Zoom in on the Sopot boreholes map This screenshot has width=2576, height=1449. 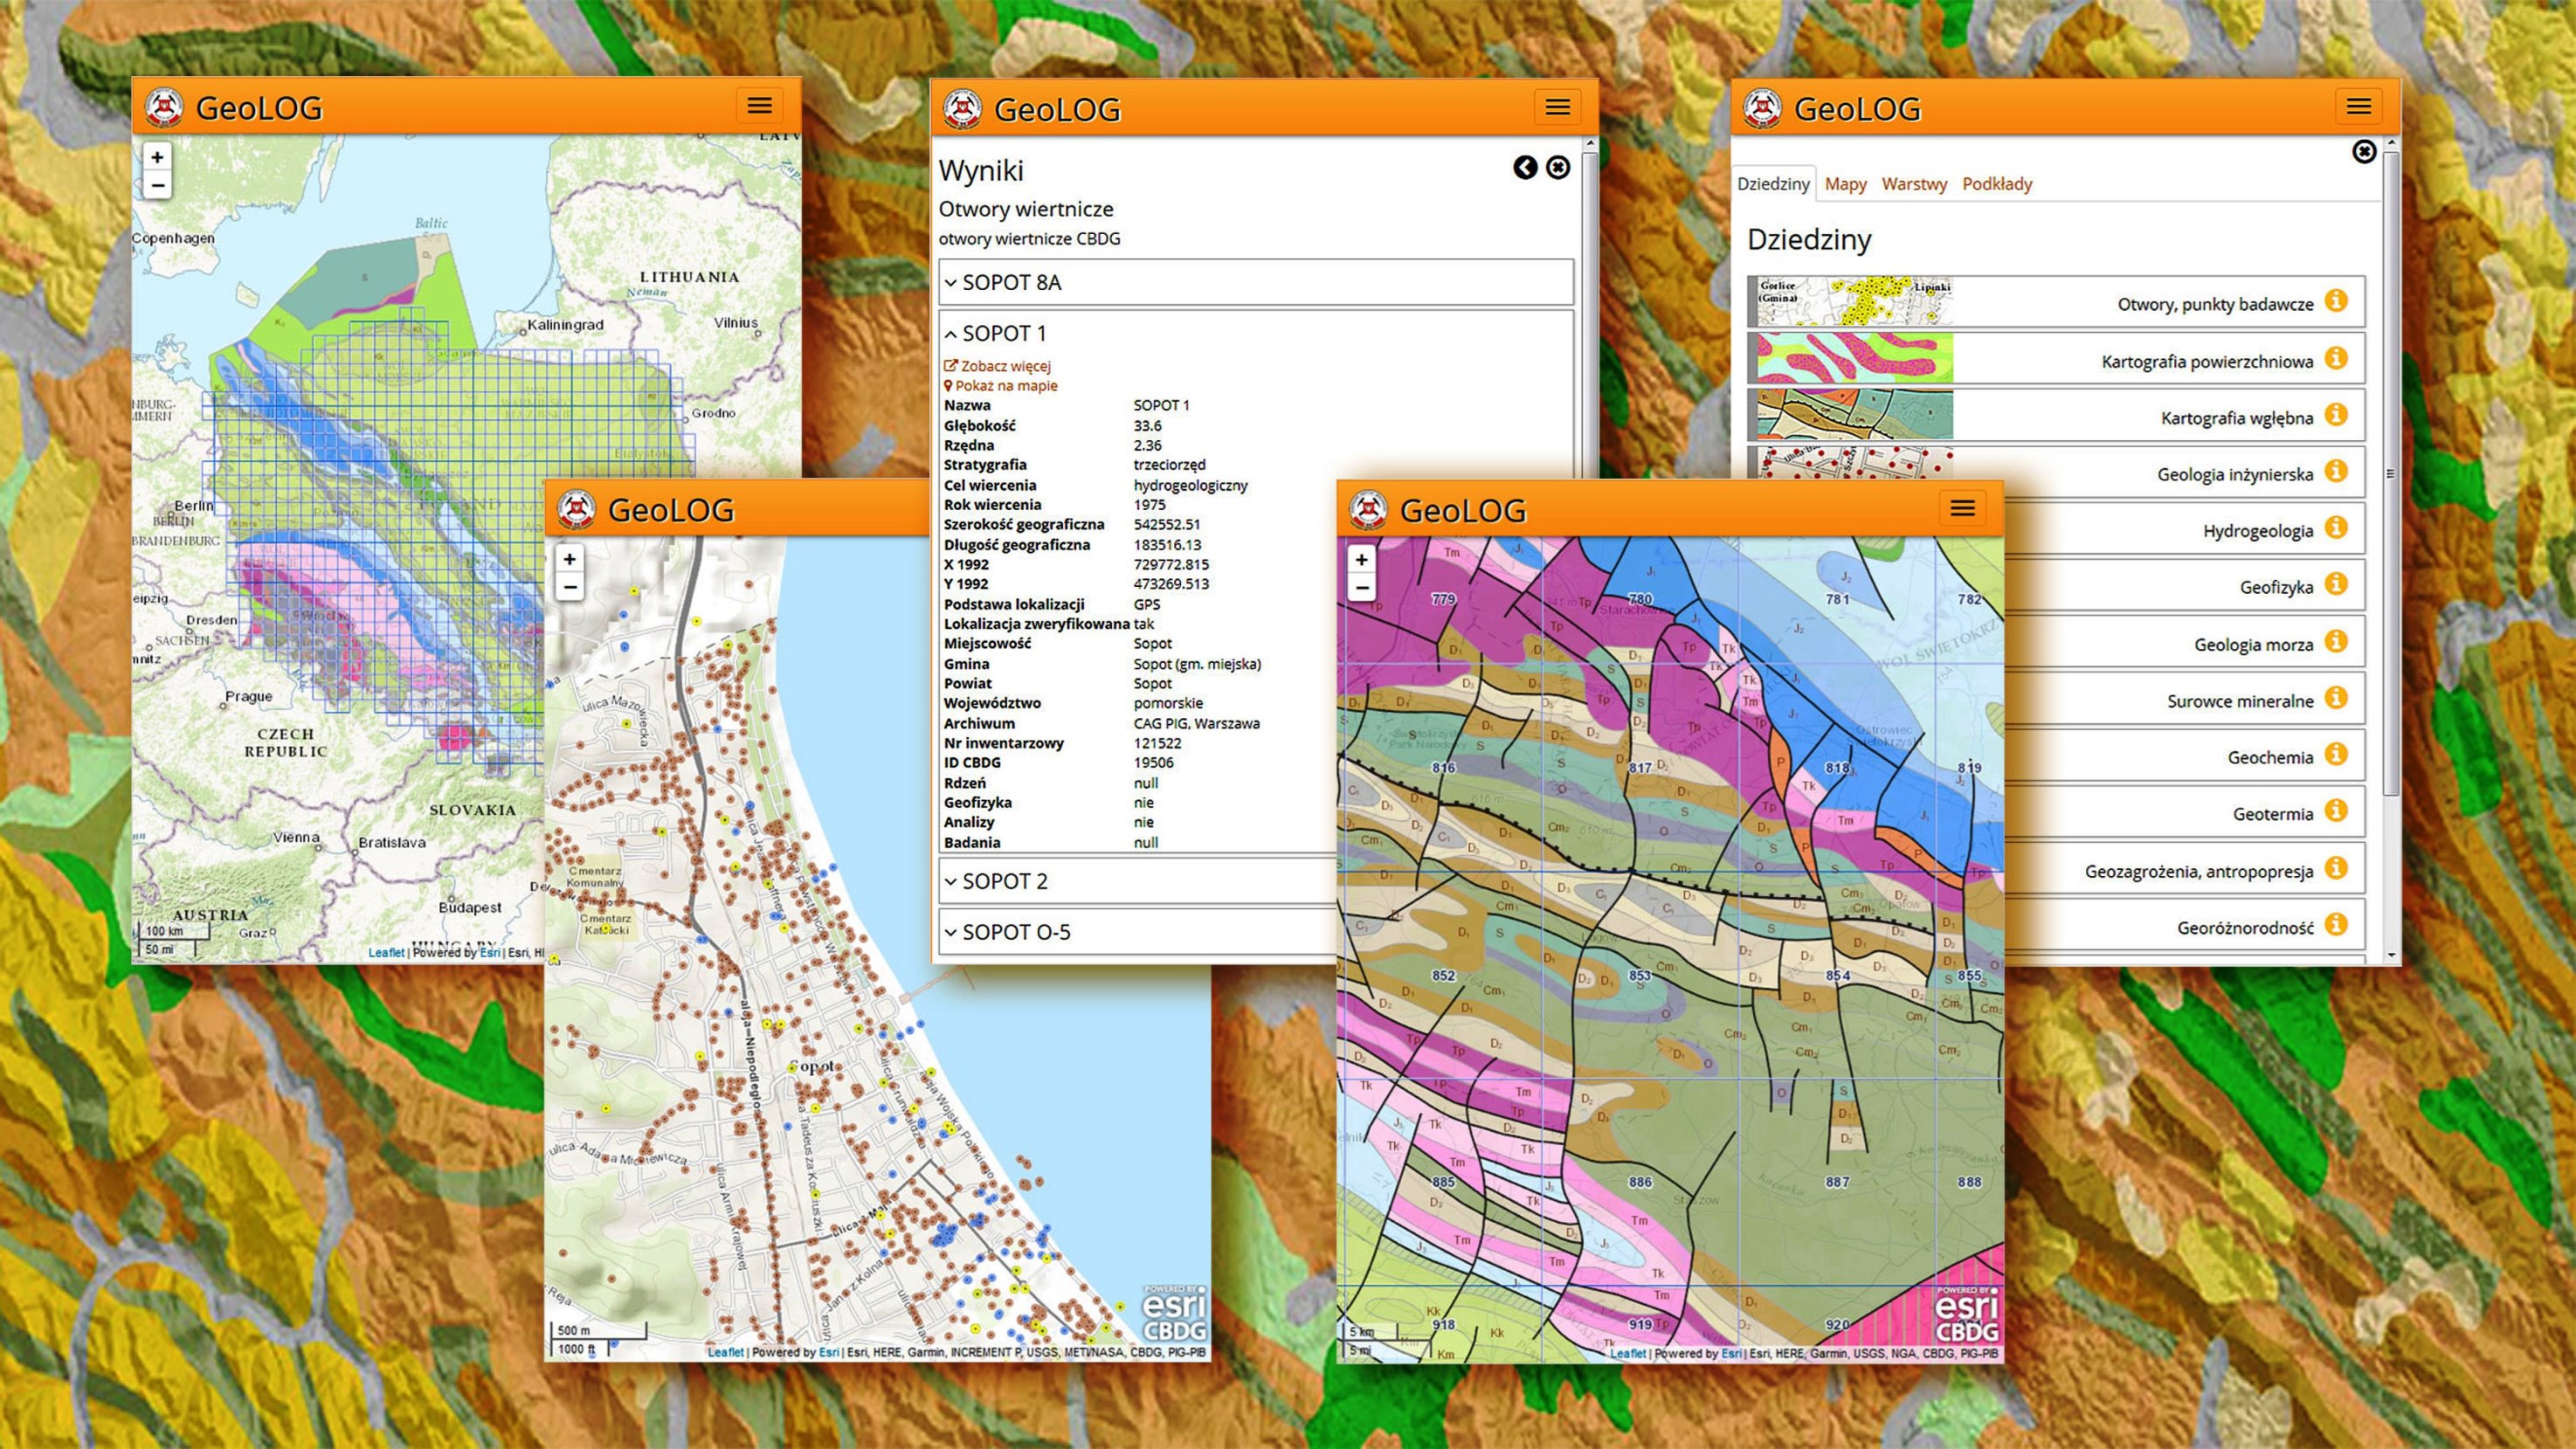[x=569, y=559]
